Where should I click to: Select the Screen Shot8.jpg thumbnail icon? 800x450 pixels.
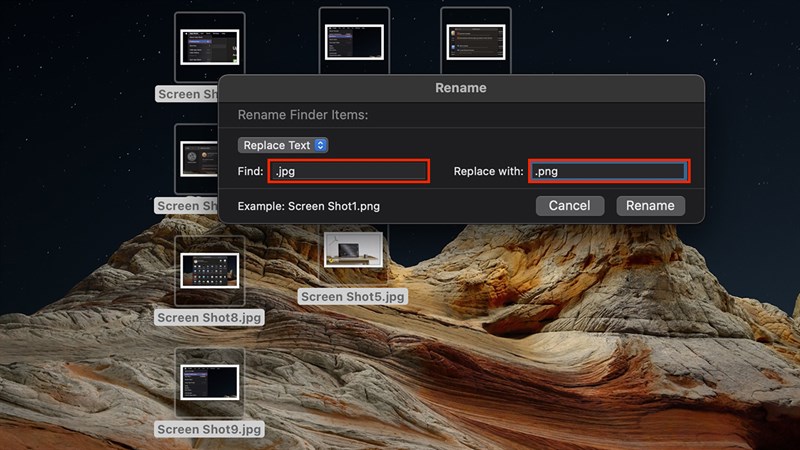tap(210, 271)
